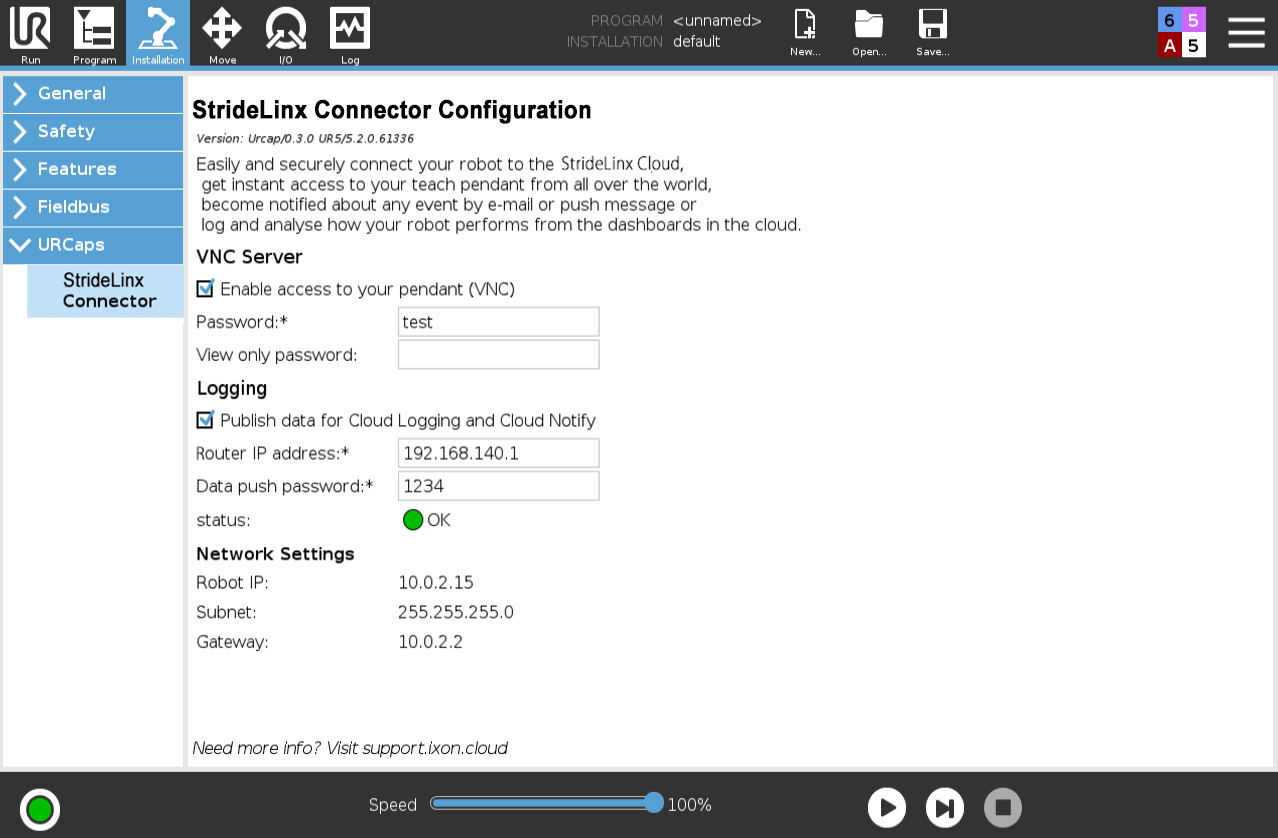The width and height of the screenshot is (1278, 838).
Task: Toggle Enable access to your pendant (VNC)
Action: (205, 289)
